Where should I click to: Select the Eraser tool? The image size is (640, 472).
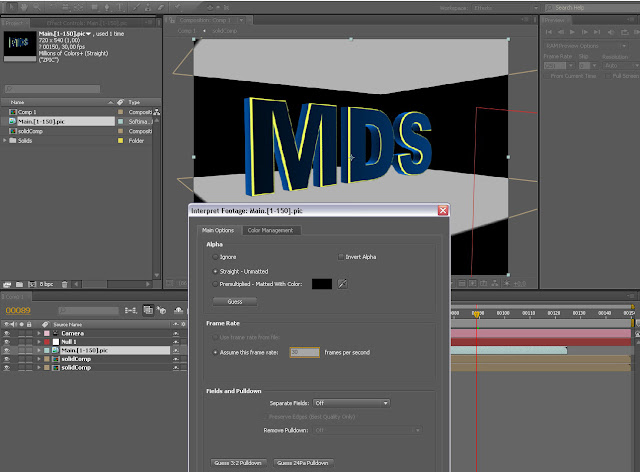coord(161,7)
